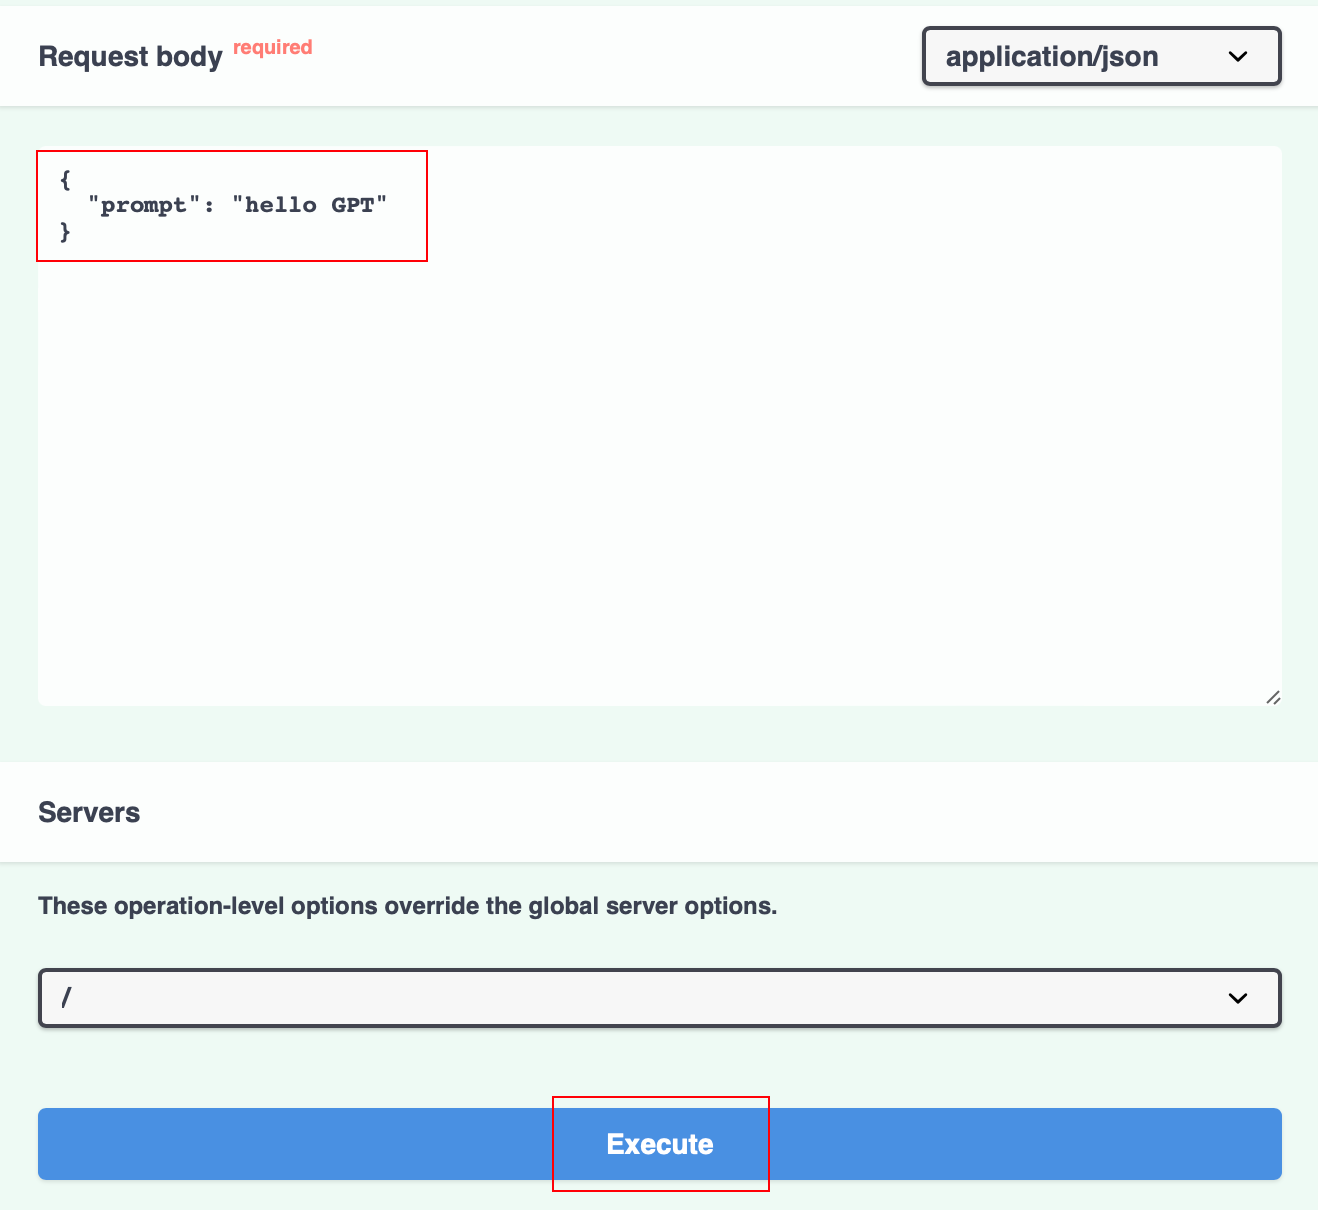This screenshot has height=1210, width=1318.
Task: Click the "required" label text
Action: pyautogui.click(x=273, y=47)
